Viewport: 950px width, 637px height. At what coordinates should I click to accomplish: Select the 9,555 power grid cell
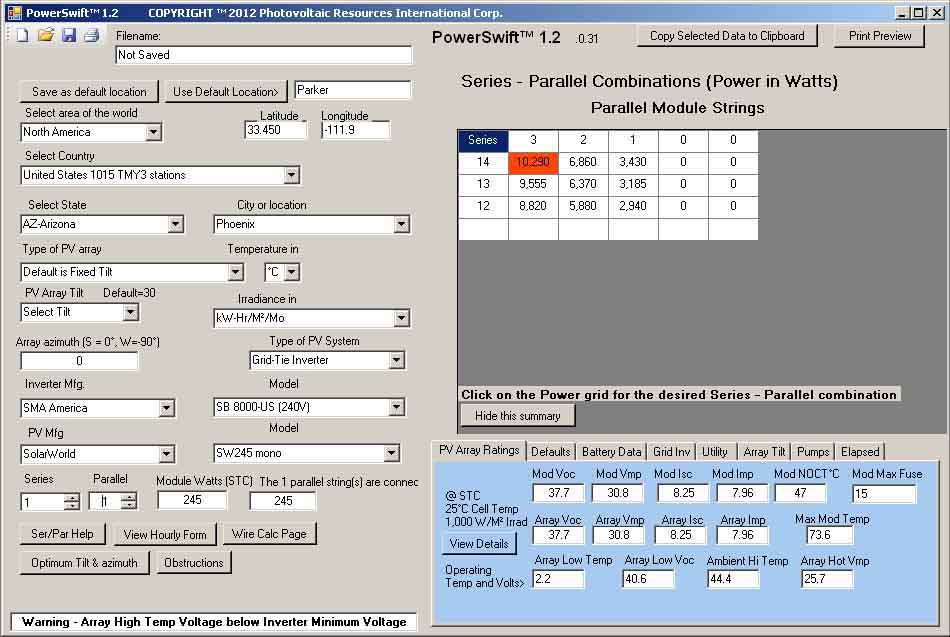[533, 184]
